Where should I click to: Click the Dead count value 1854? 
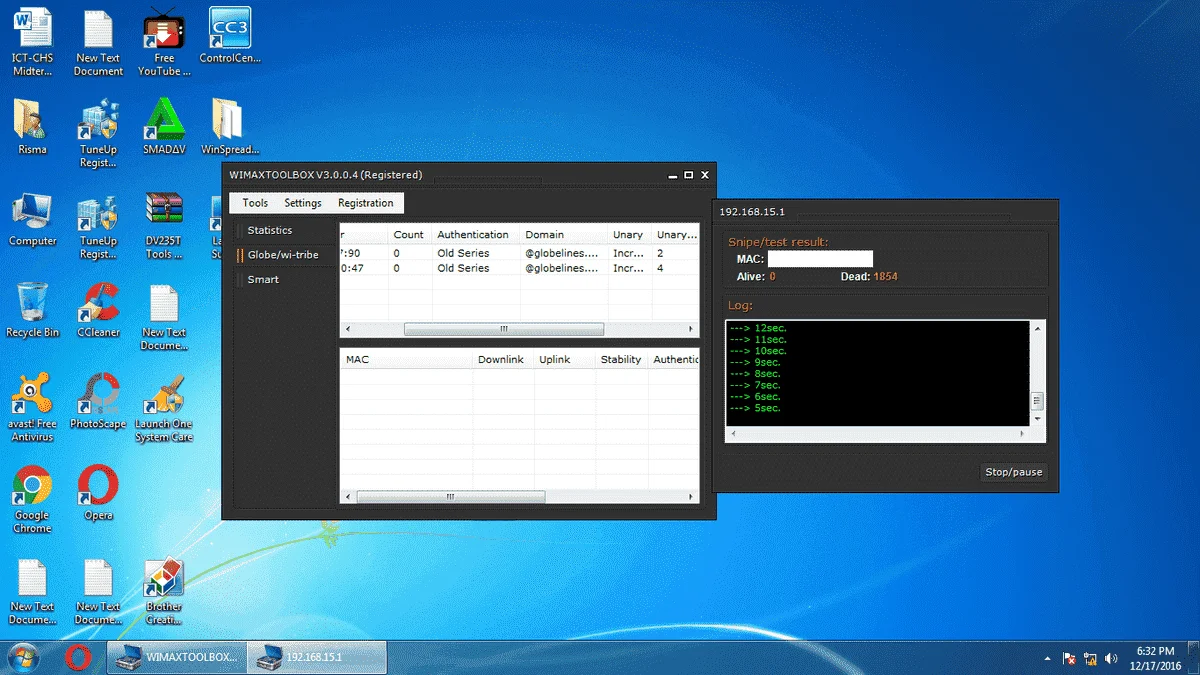pos(885,276)
